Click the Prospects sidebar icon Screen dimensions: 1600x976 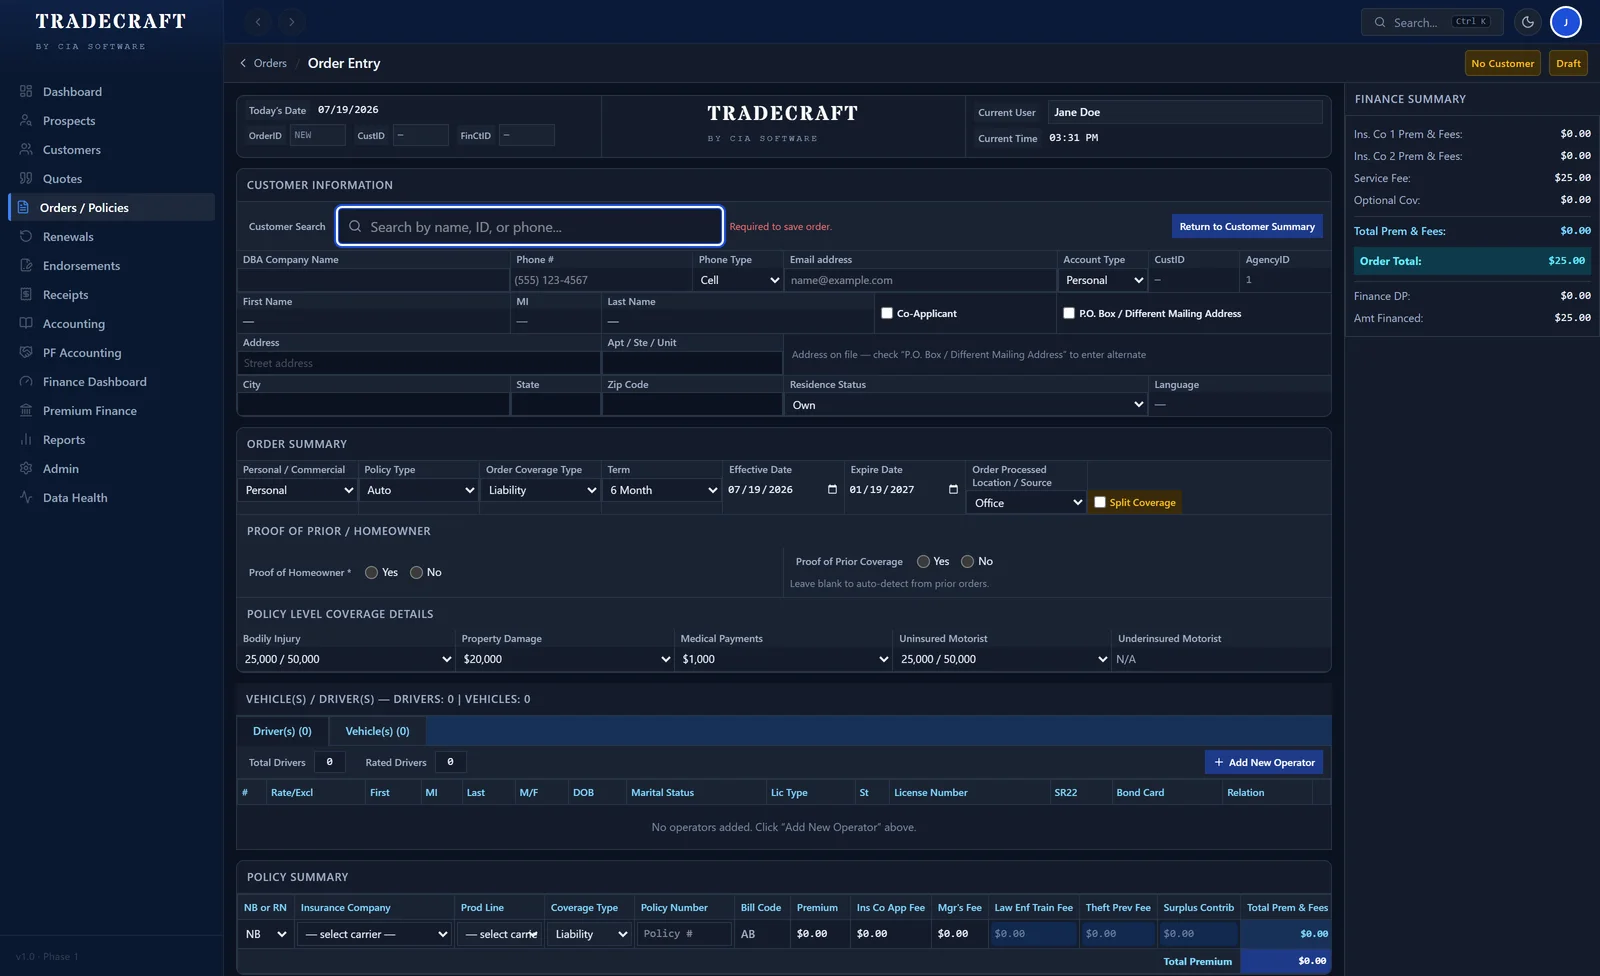26,120
